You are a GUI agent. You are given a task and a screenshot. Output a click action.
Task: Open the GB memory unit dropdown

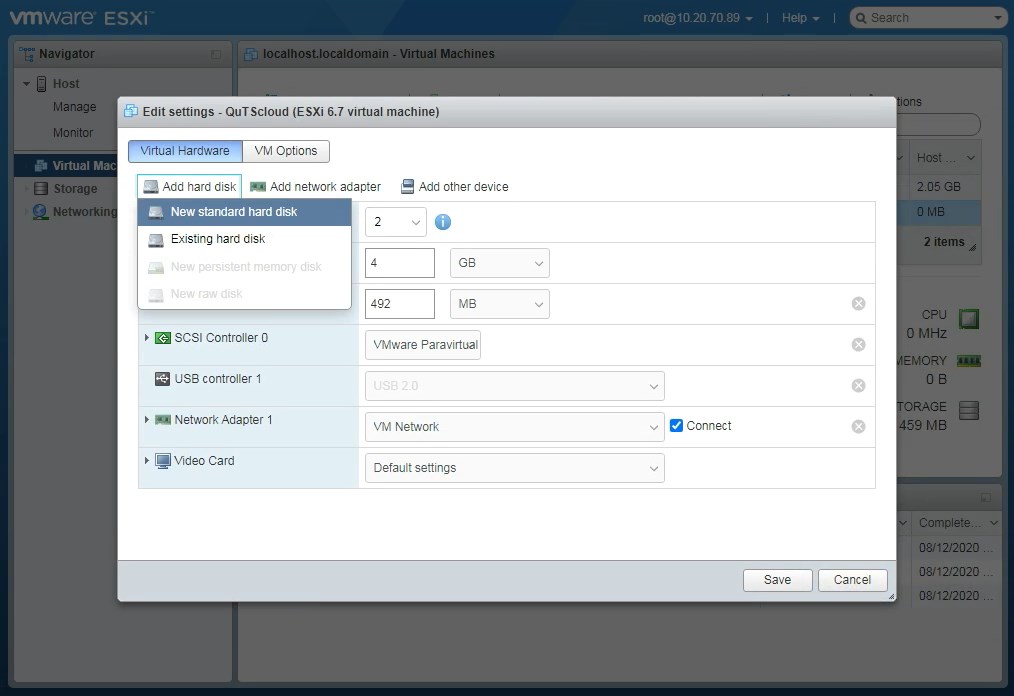point(500,263)
